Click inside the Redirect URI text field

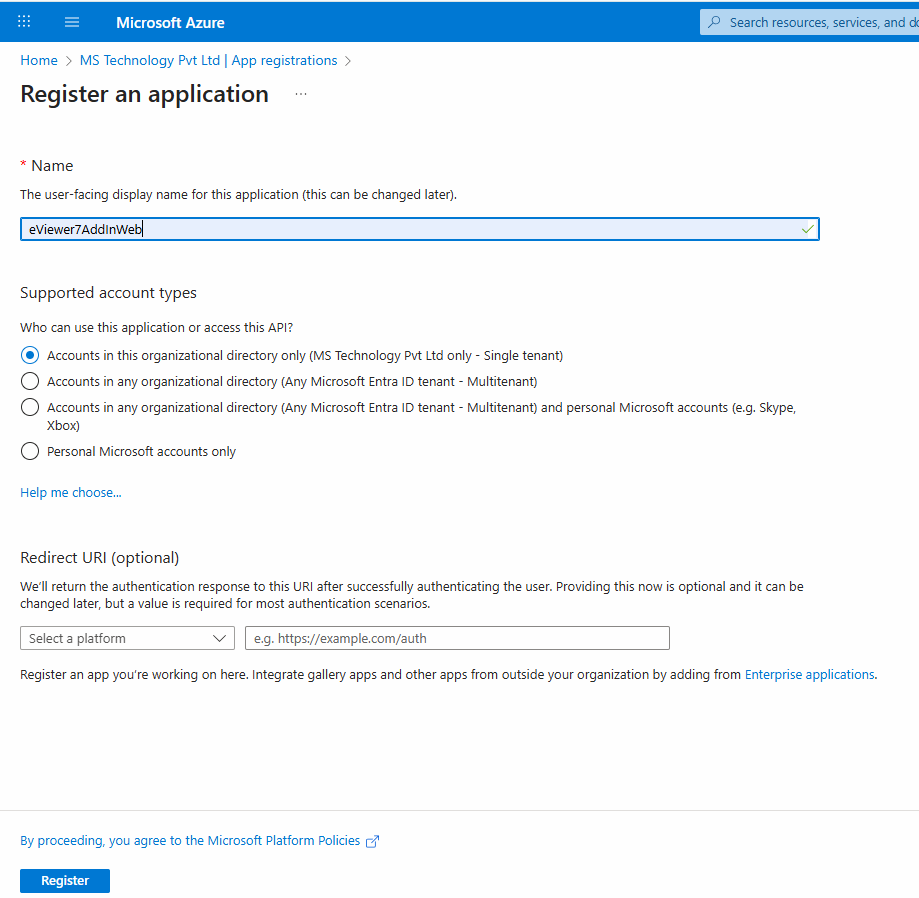456,637
